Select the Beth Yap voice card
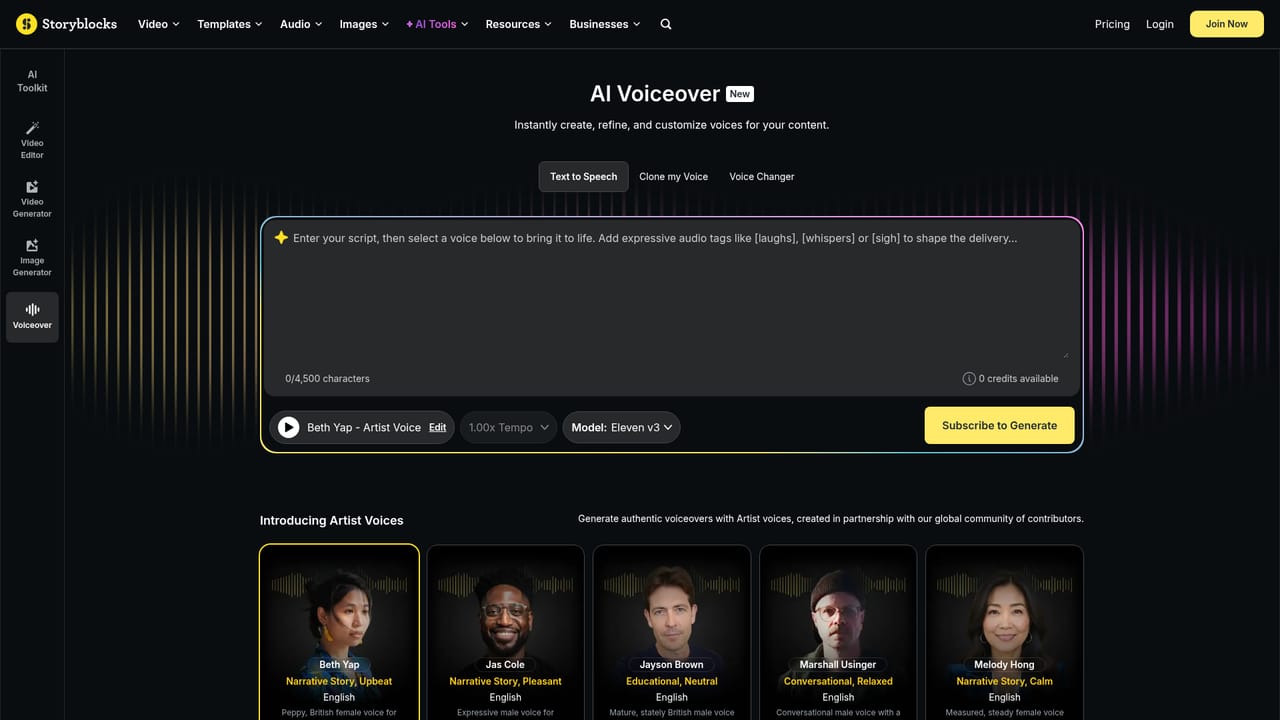1280x720 pixels. (339, 632)
